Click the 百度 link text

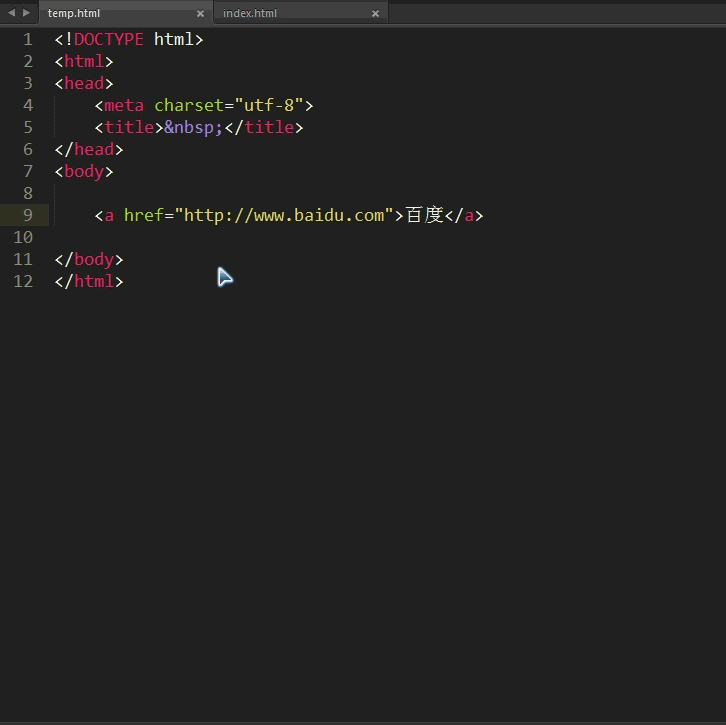425,215
